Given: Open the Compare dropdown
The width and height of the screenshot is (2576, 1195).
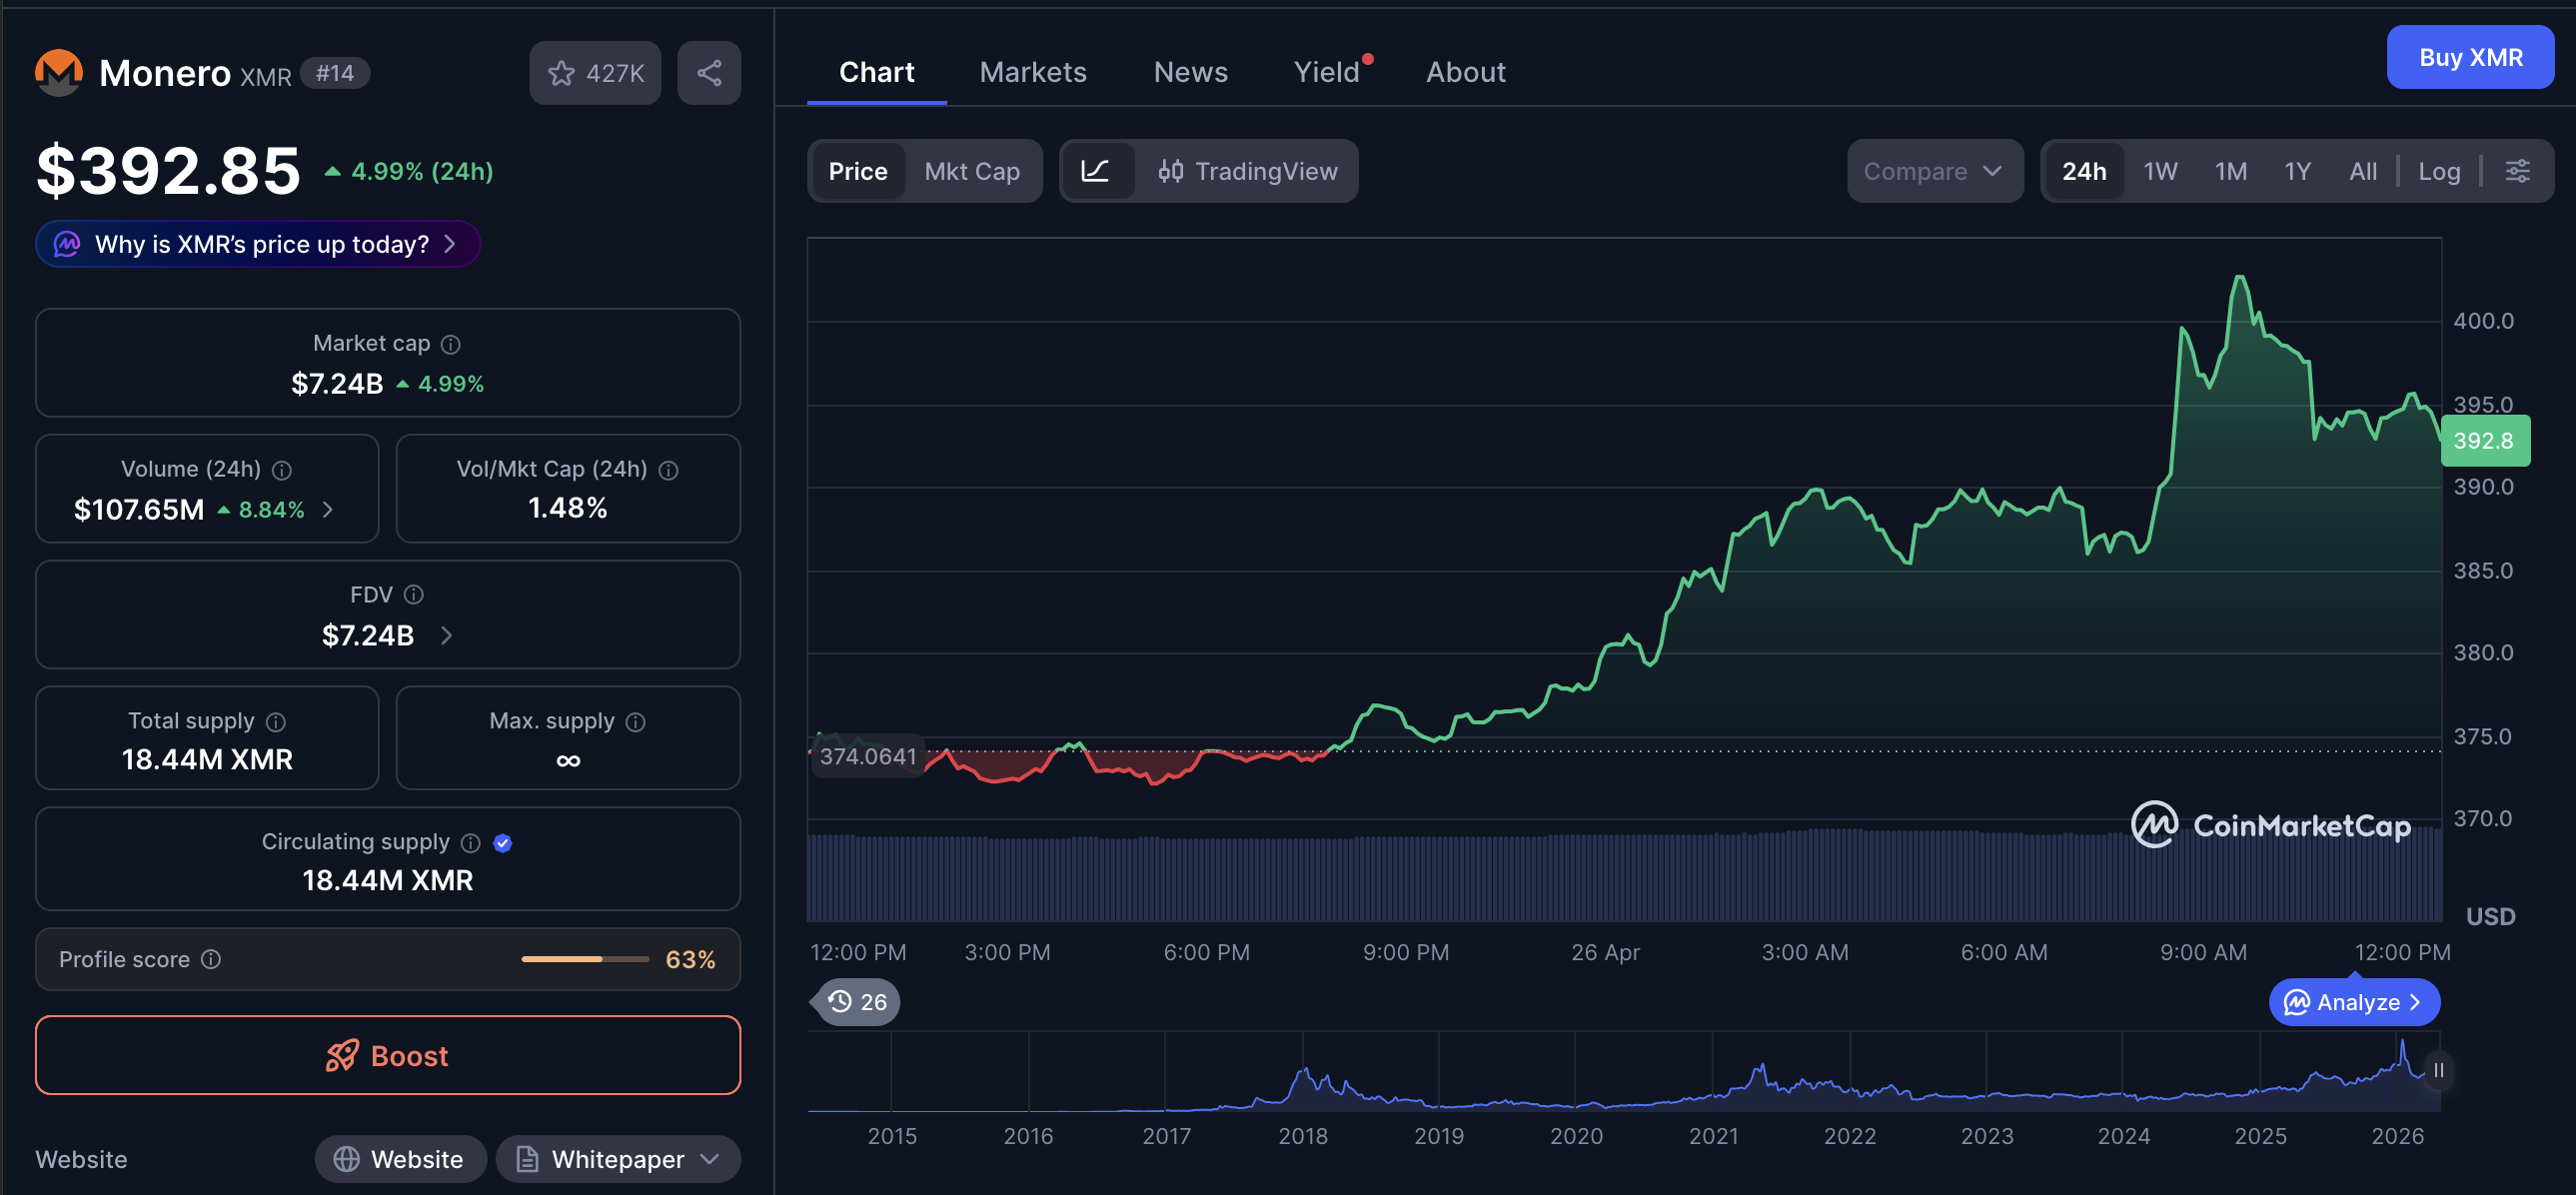Looking at the screenshot, I should tap(1934, 171).
